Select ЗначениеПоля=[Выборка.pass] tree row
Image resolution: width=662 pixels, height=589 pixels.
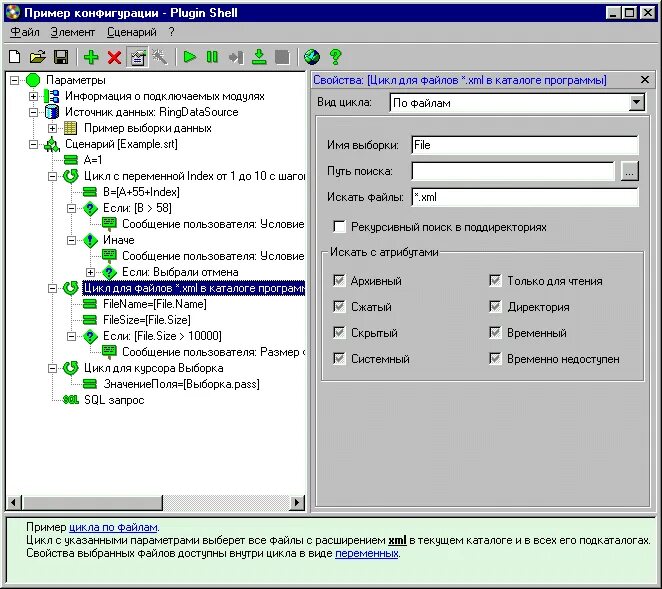tap(182, 384)
